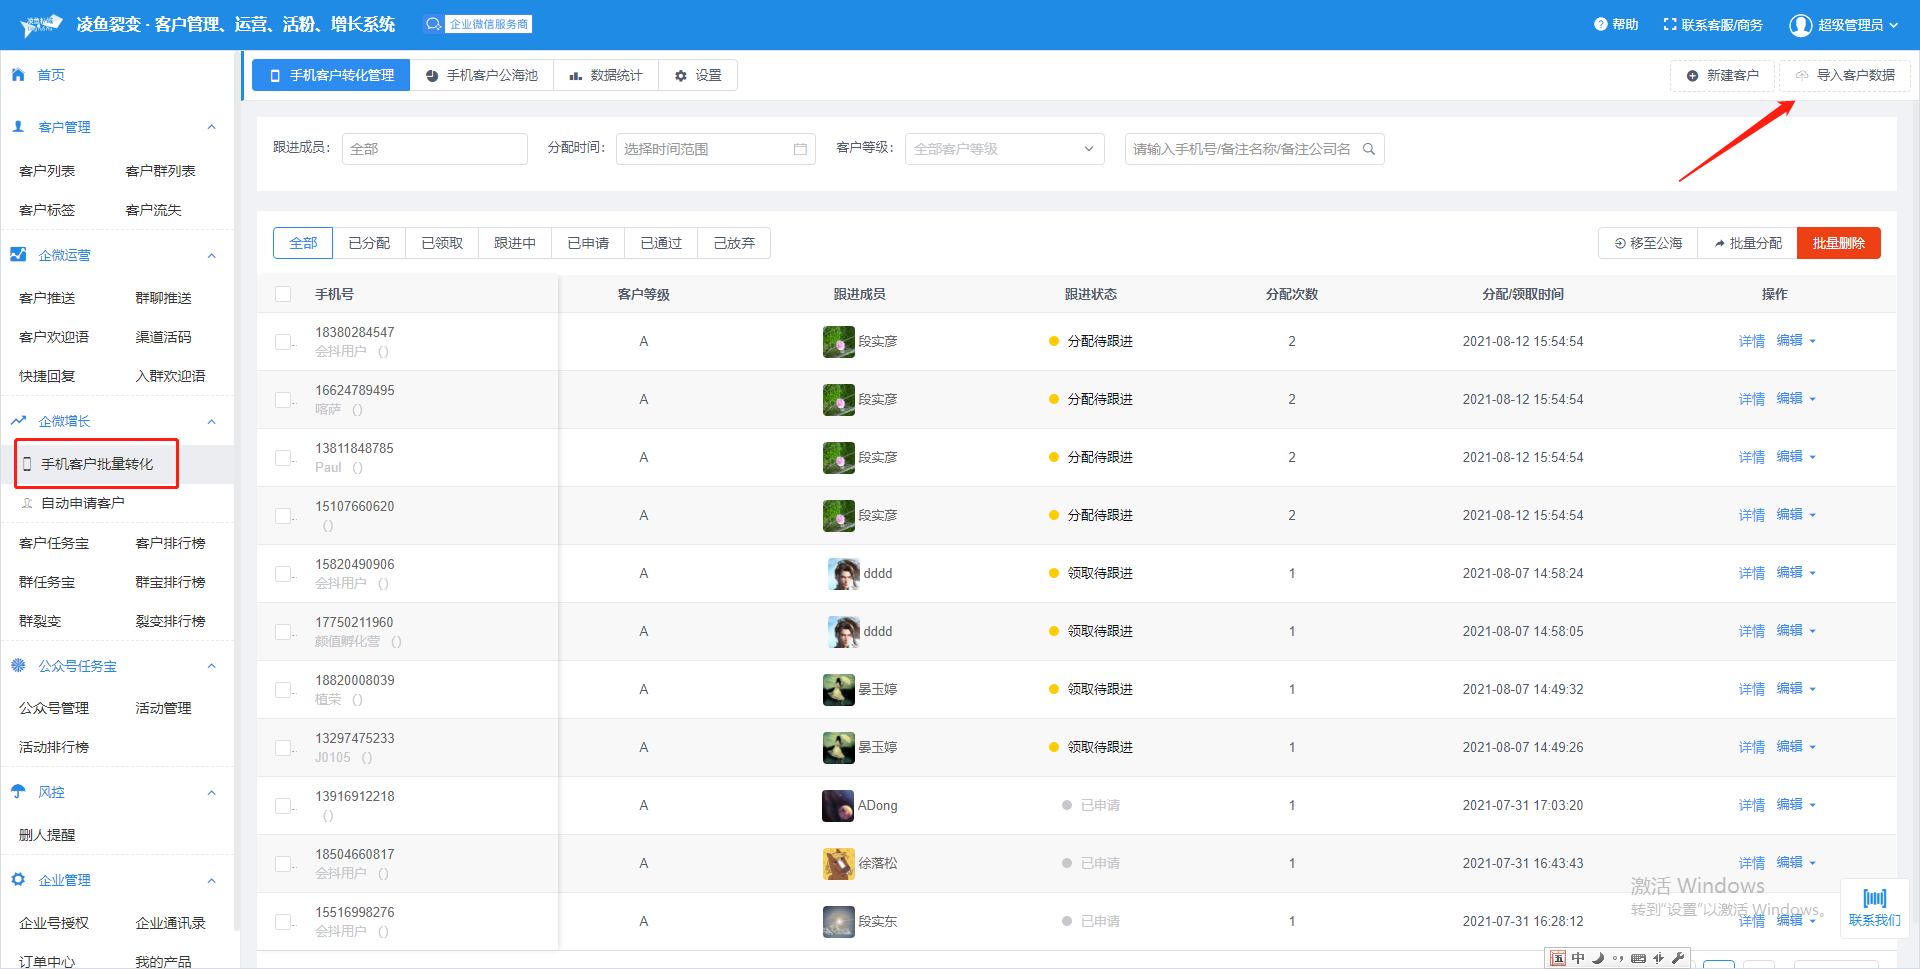The image size is (1920, 969).
Task: Click the 跟进成员 input field
Action: coord(434,149)
